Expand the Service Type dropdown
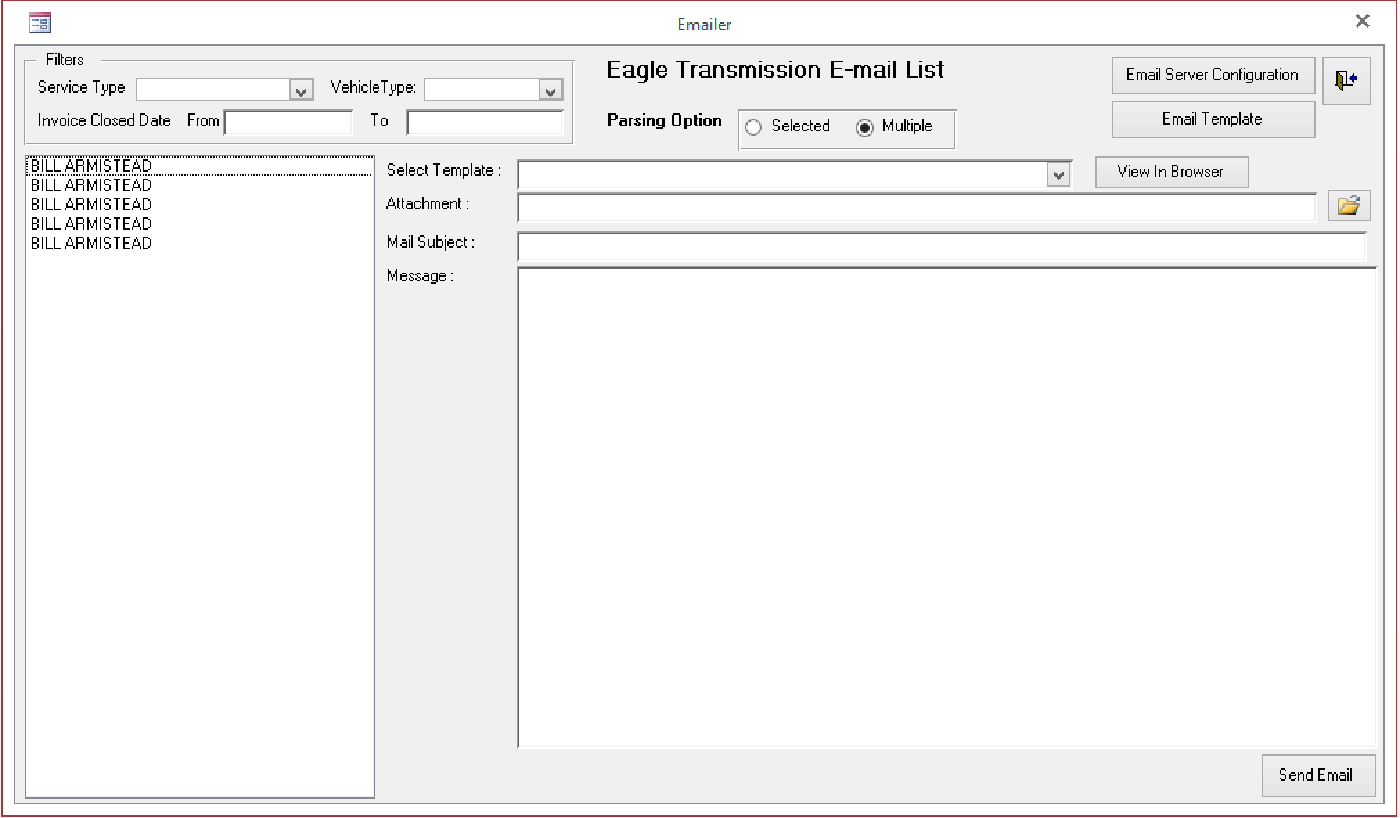The height and width of the screenshot is (818, 1400). coord(302,90)
